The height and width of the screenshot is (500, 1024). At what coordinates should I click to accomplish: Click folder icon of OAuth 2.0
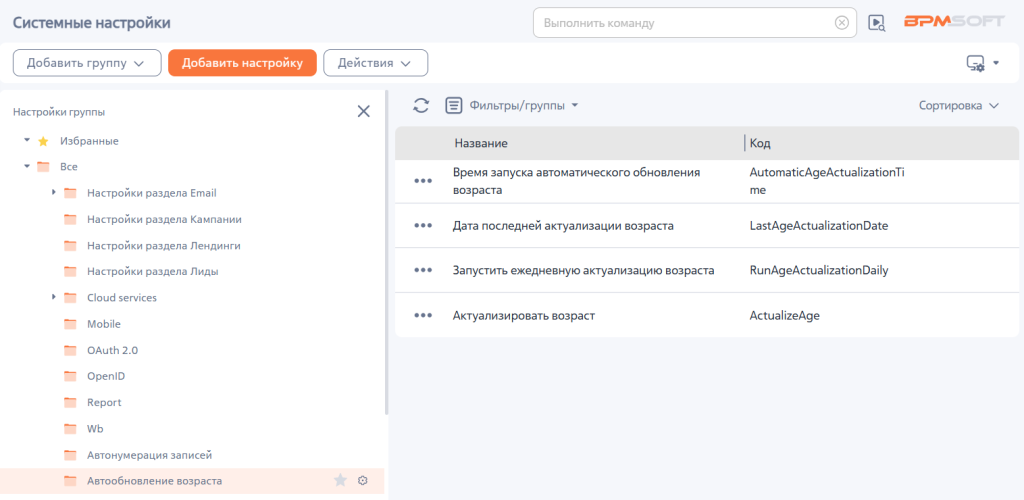tap(70, 350)
